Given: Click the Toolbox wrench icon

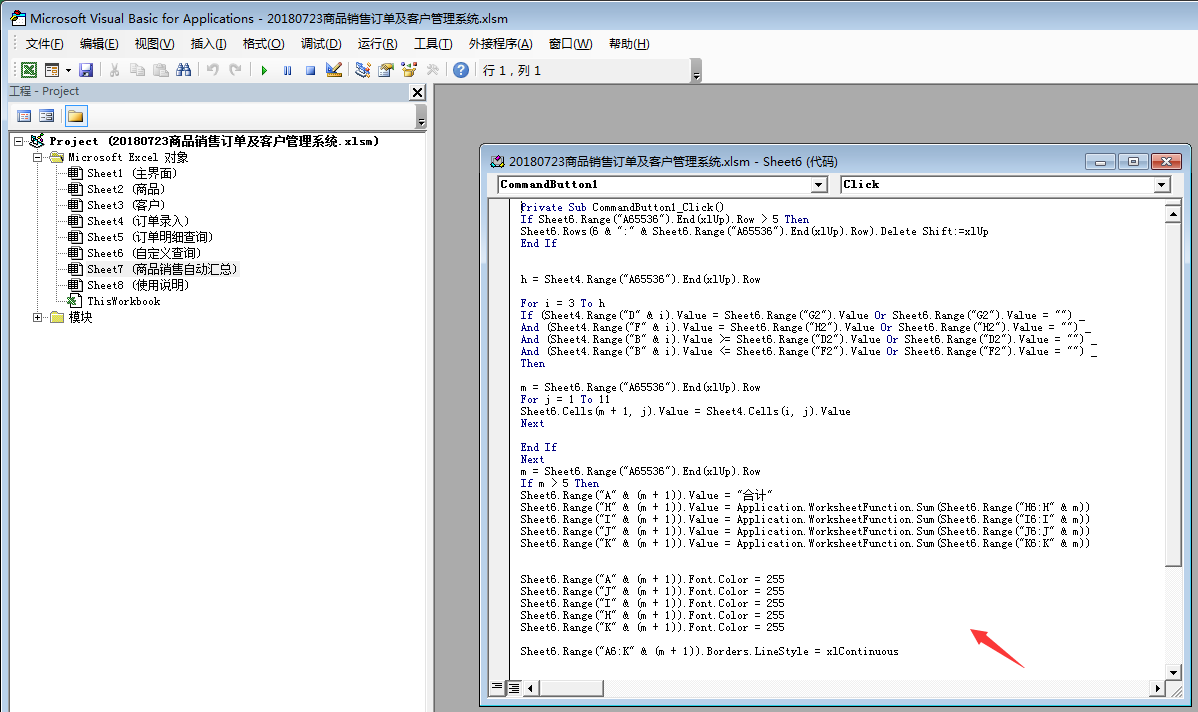Looking at the screenshot, I should coord(432,70).
